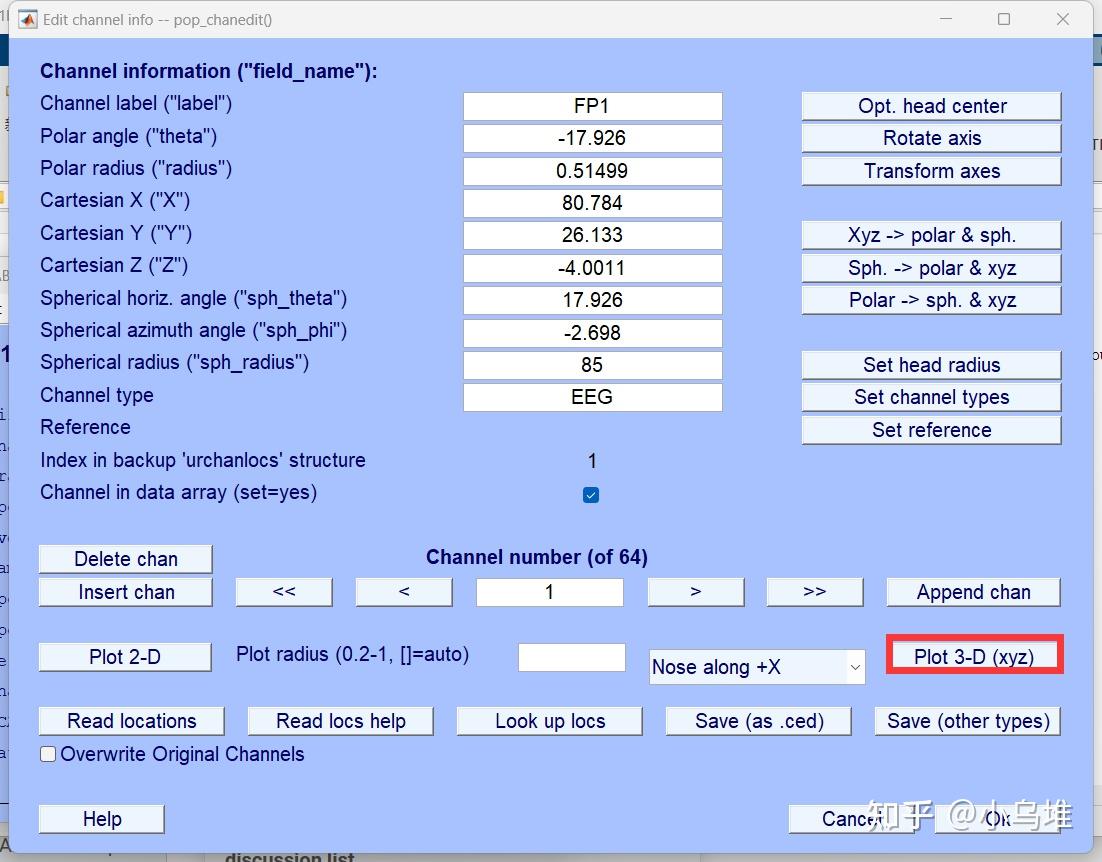Click Set reference
Image resolution: width=1102 pixels, height=862 pixels.
pyautogui.click(x=929, y=430)
